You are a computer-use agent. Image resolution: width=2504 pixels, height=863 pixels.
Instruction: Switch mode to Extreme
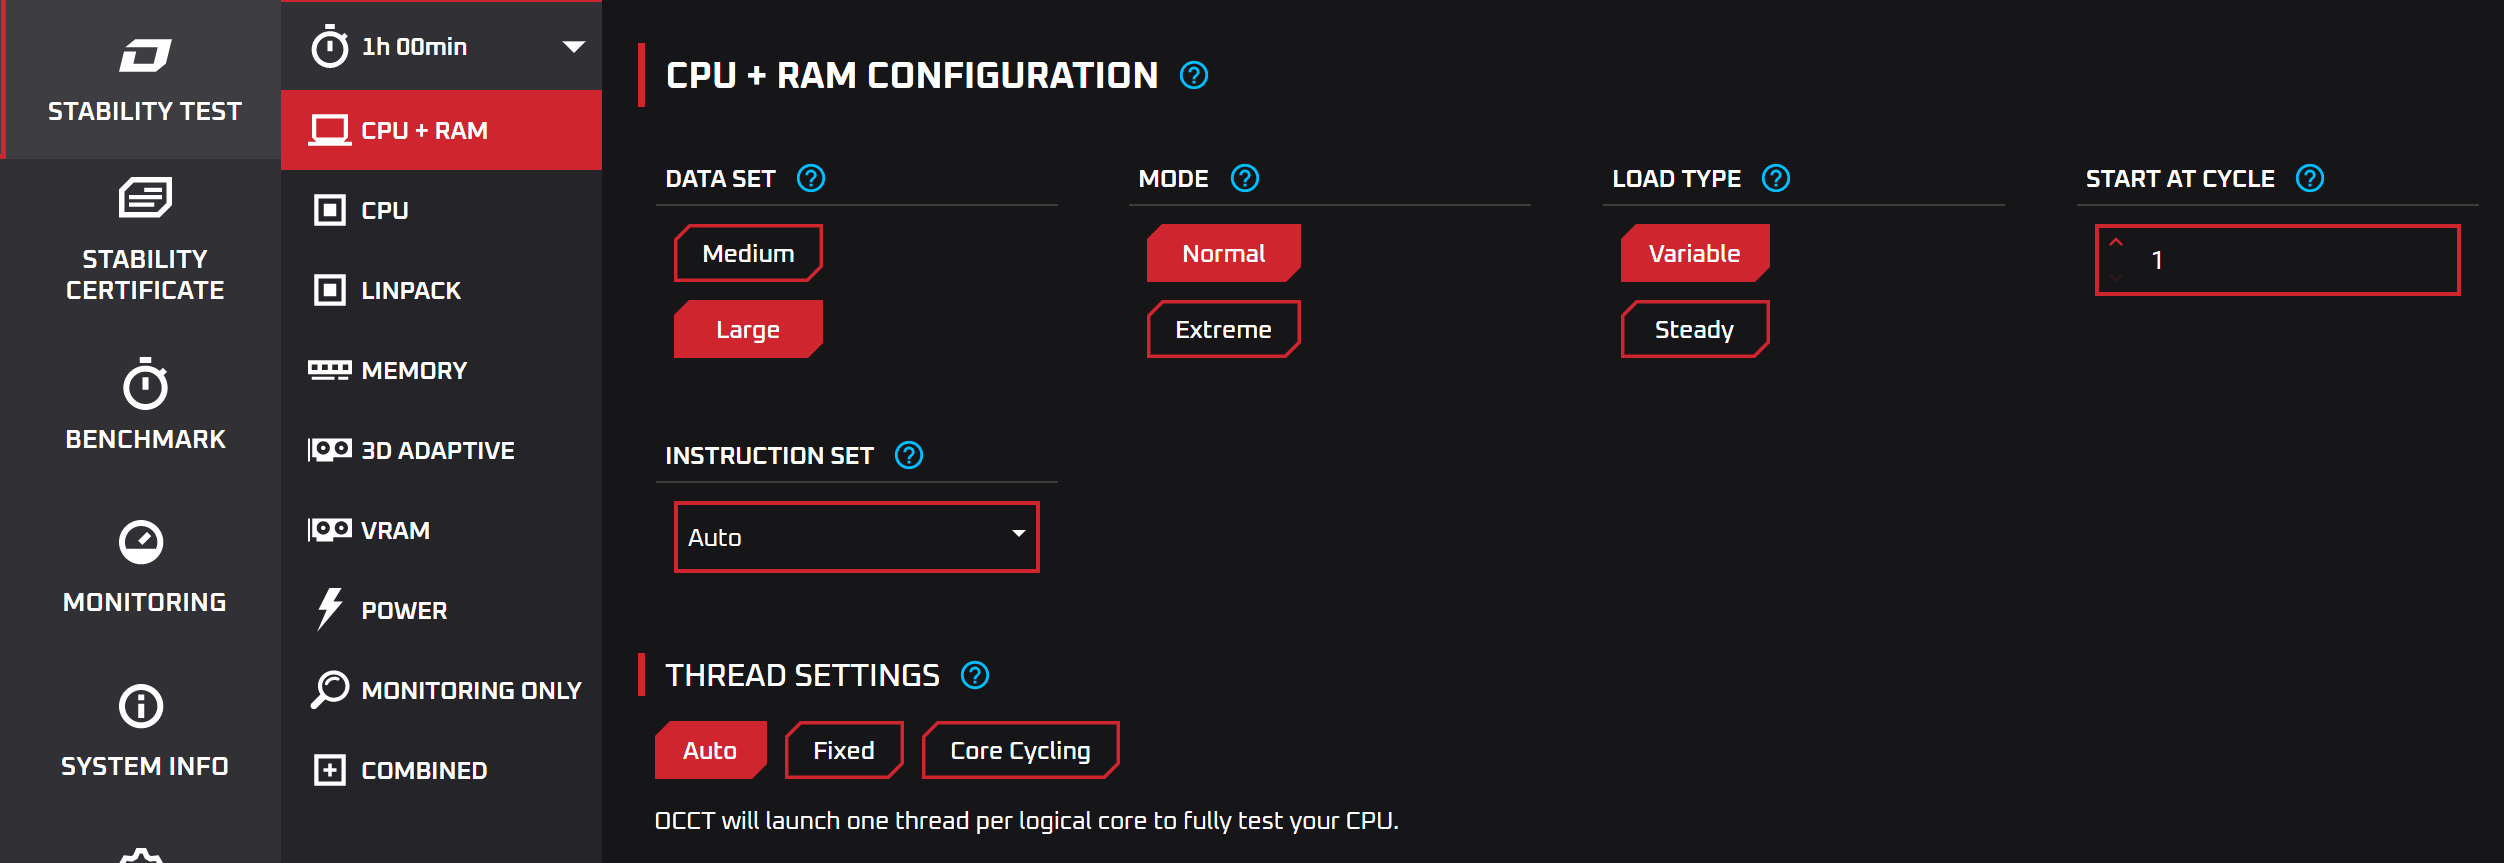click(x=1223, y=329)
